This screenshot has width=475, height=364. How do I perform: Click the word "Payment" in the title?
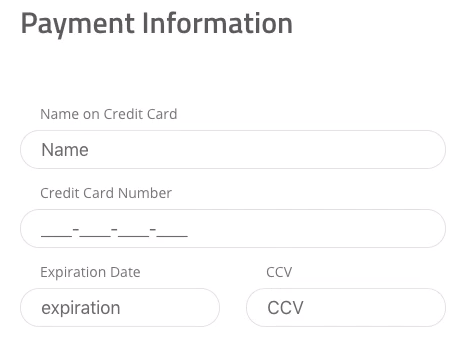(x=78, y=24)
